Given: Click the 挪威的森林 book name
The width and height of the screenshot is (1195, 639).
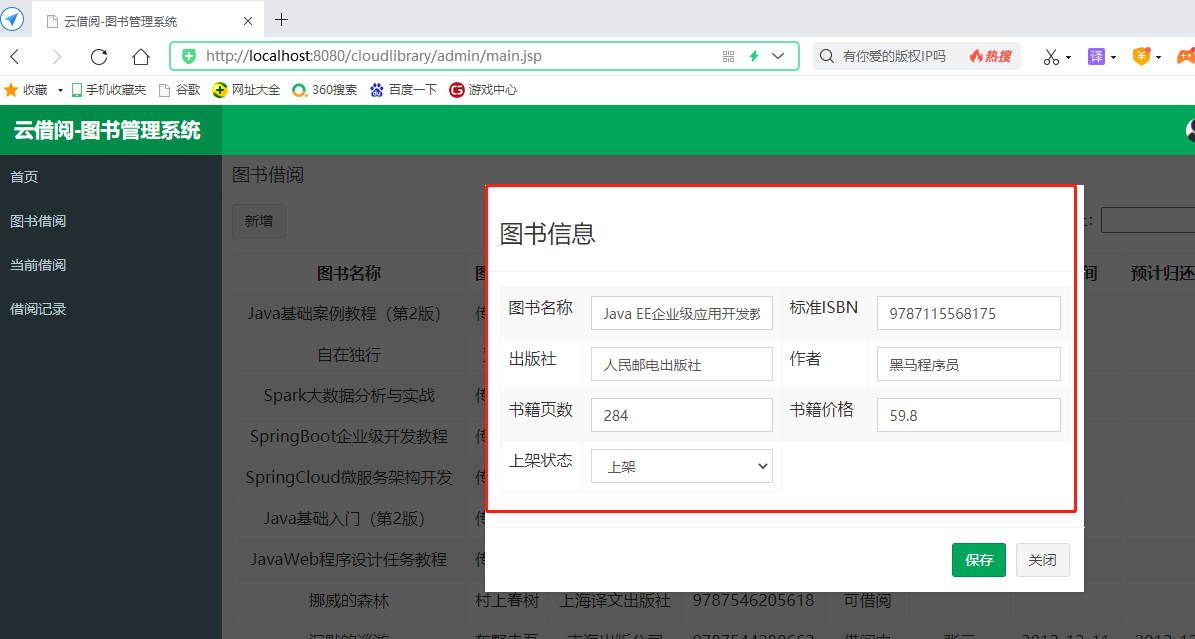Looking at the screenshot, I should tap(348, 601).
